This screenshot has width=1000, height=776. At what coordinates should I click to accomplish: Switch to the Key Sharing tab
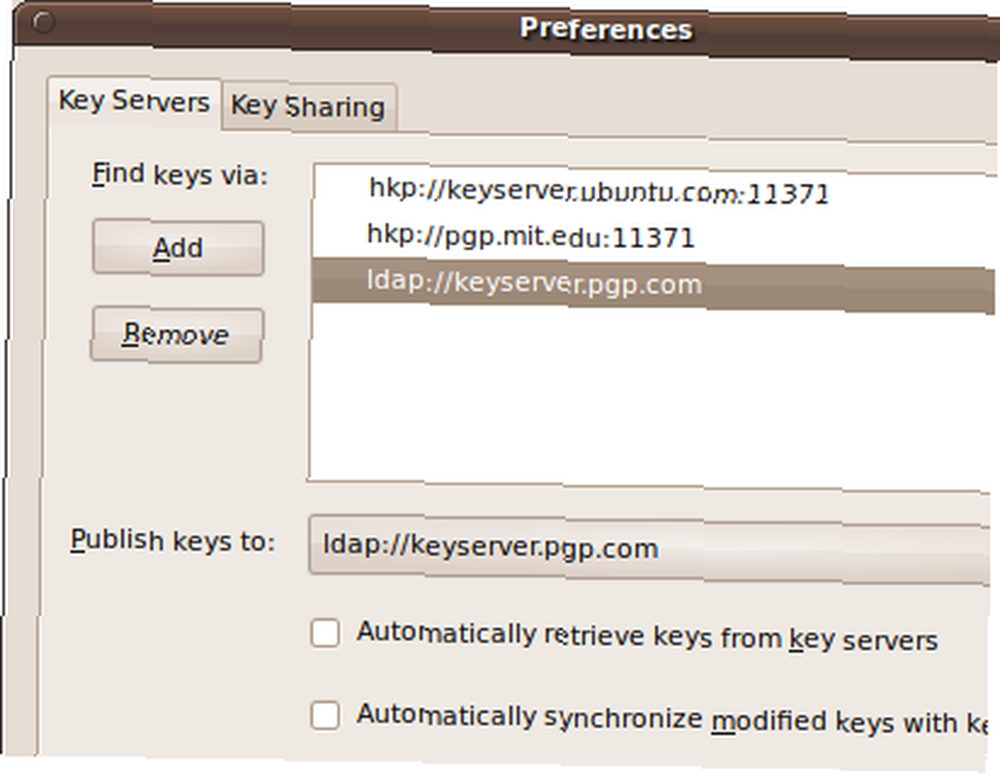point(309,106)
